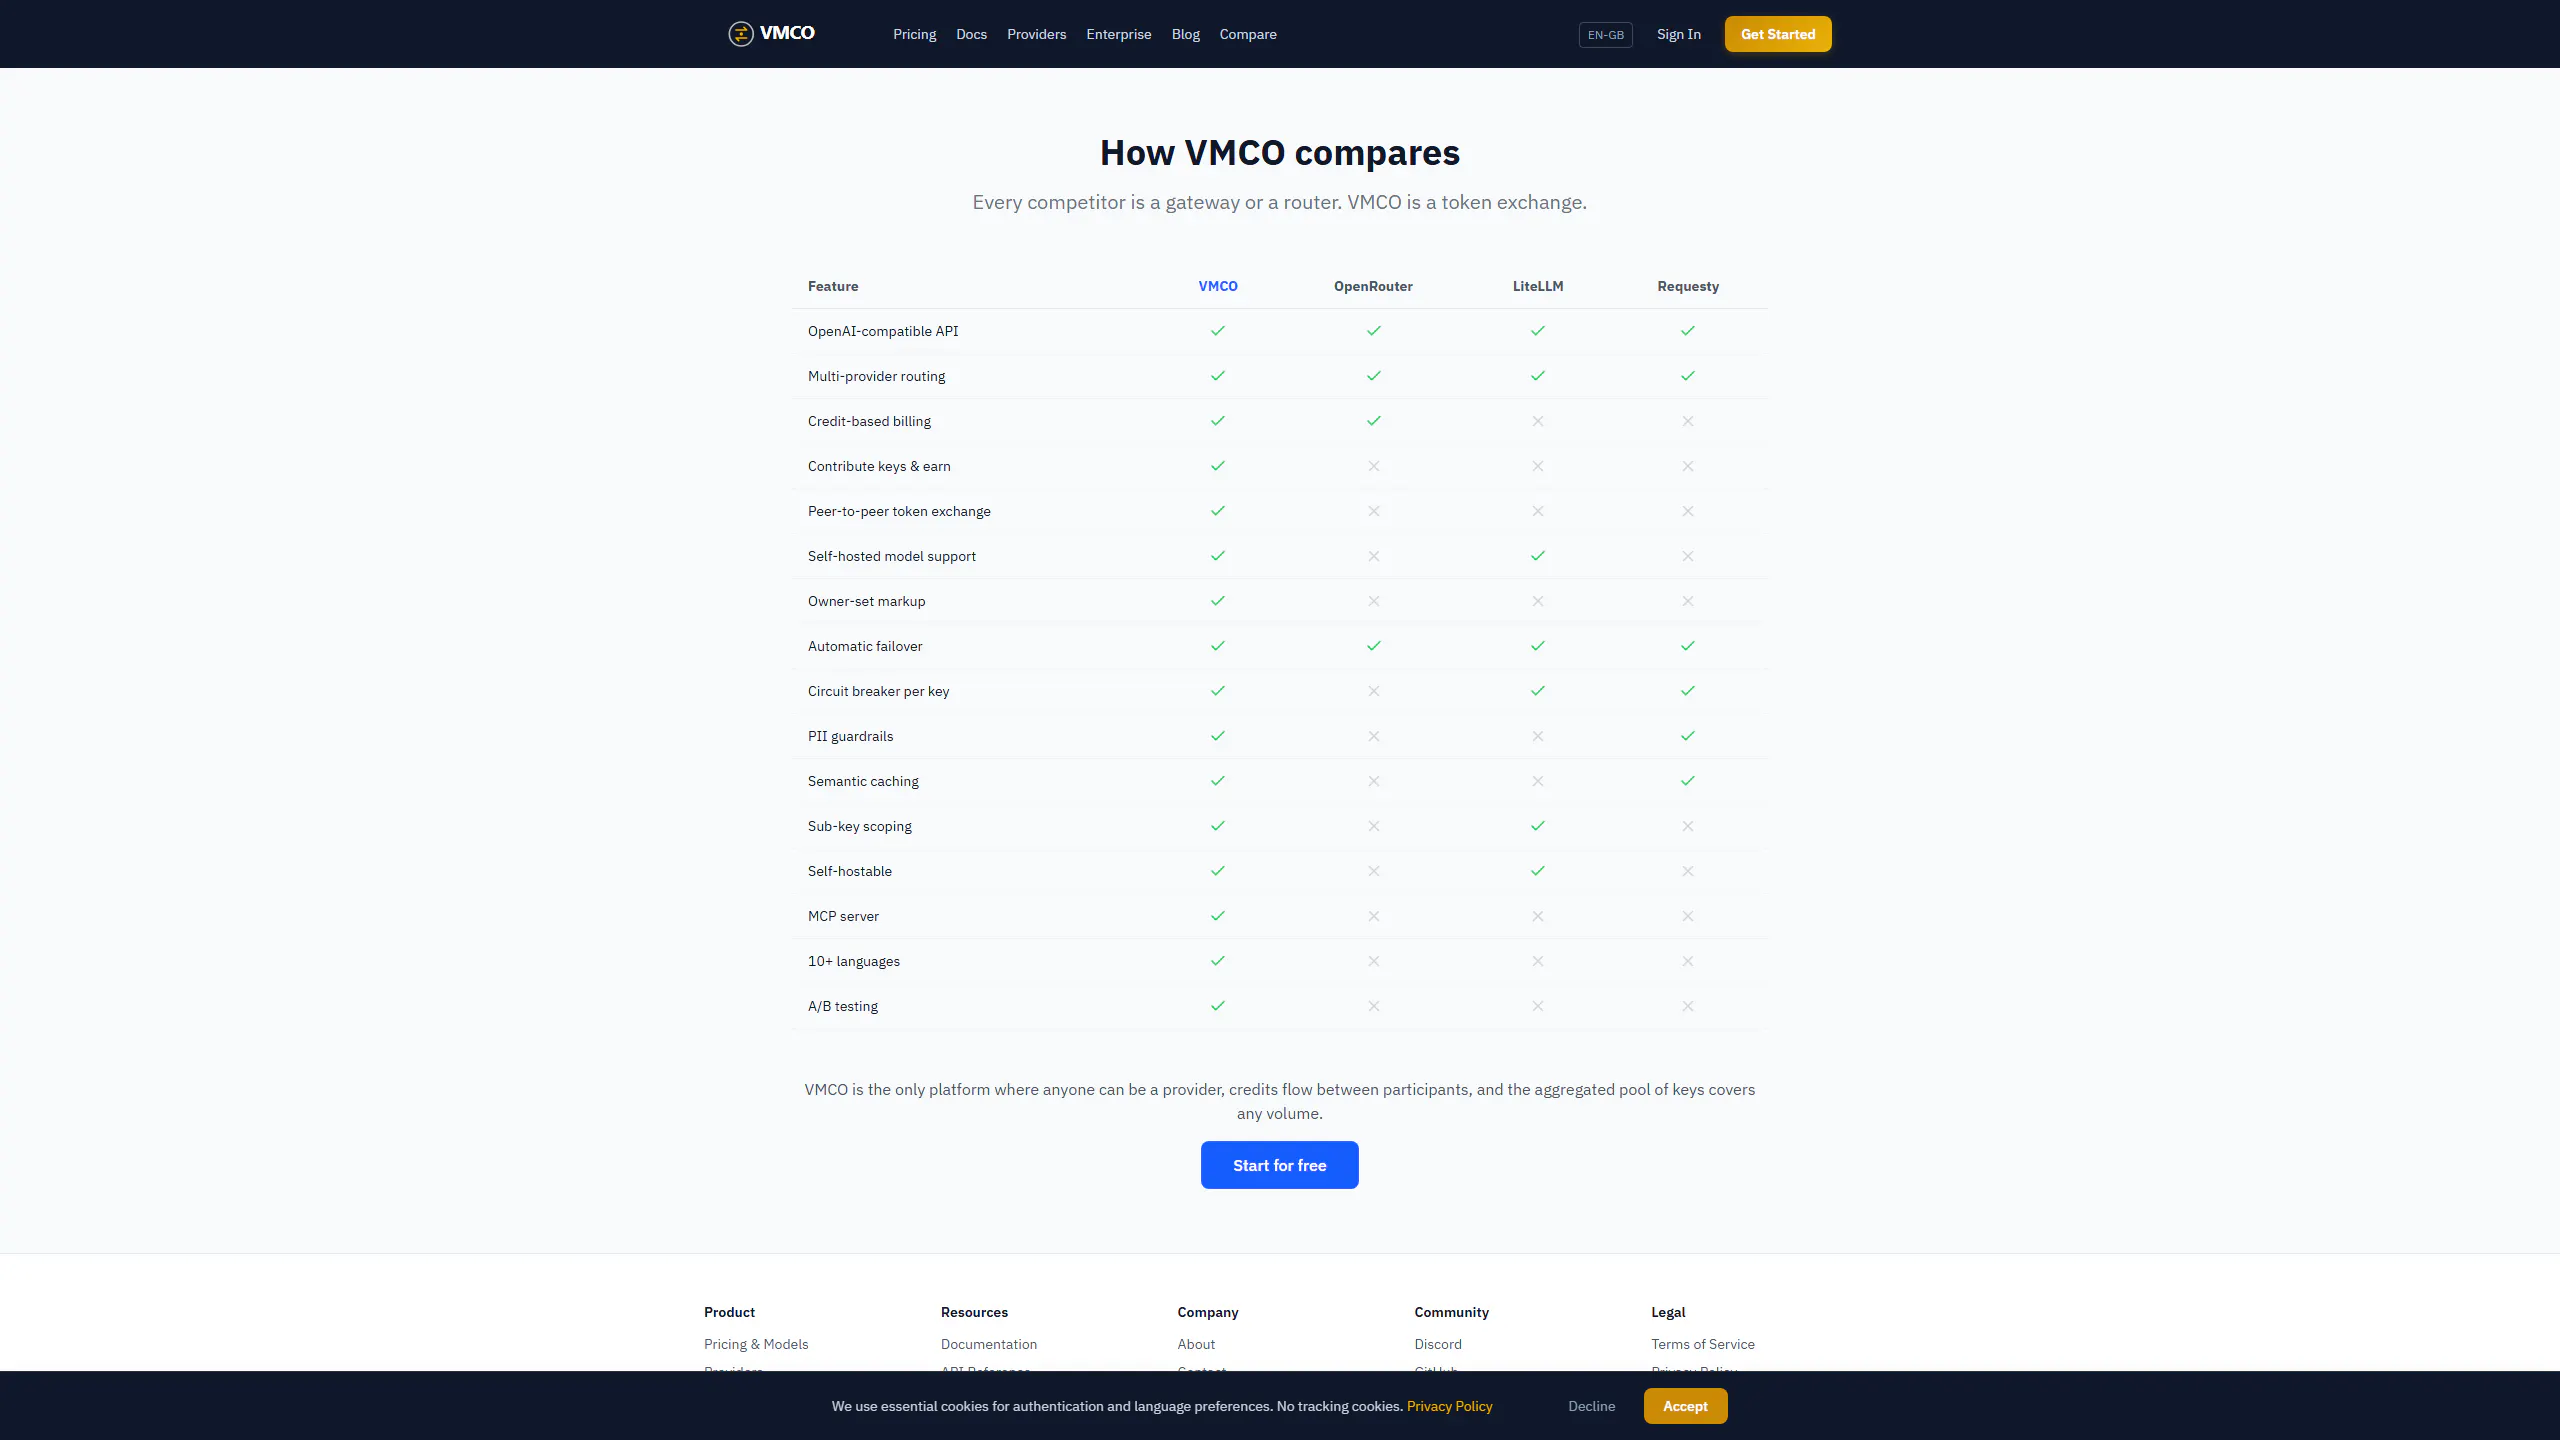Open the EN-GB language selector
Viewport: 2560px width, 1440px height.
click(1606, 35)
